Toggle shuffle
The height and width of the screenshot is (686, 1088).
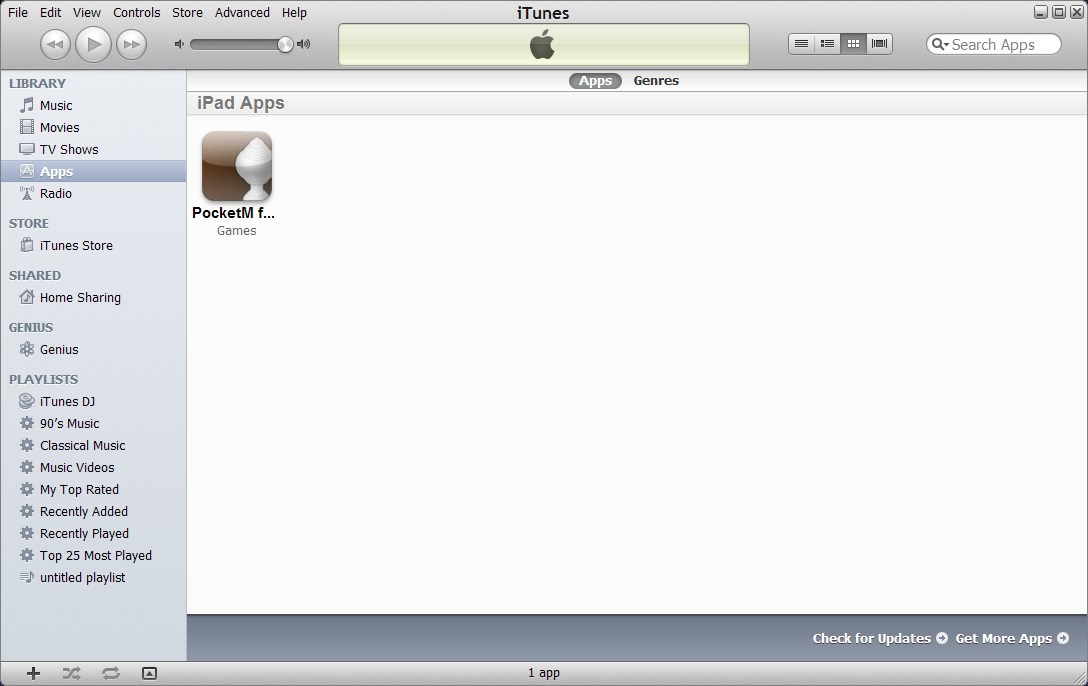click(x=71, y=673)
